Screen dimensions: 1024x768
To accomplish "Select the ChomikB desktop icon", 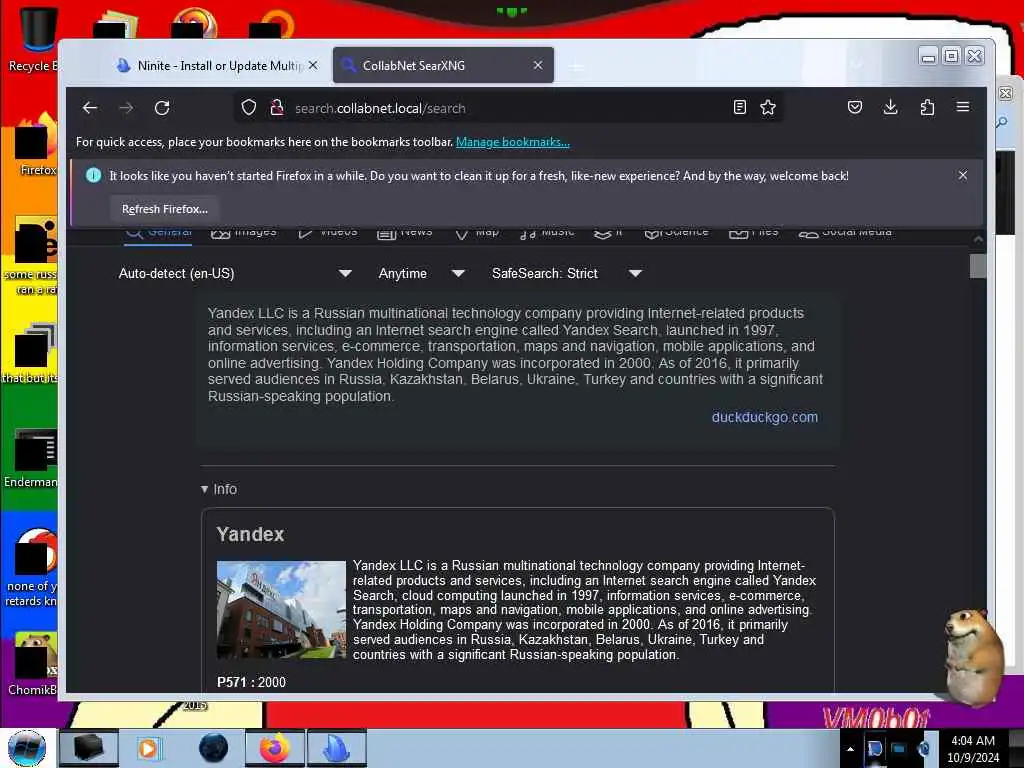I will (33, 665).
